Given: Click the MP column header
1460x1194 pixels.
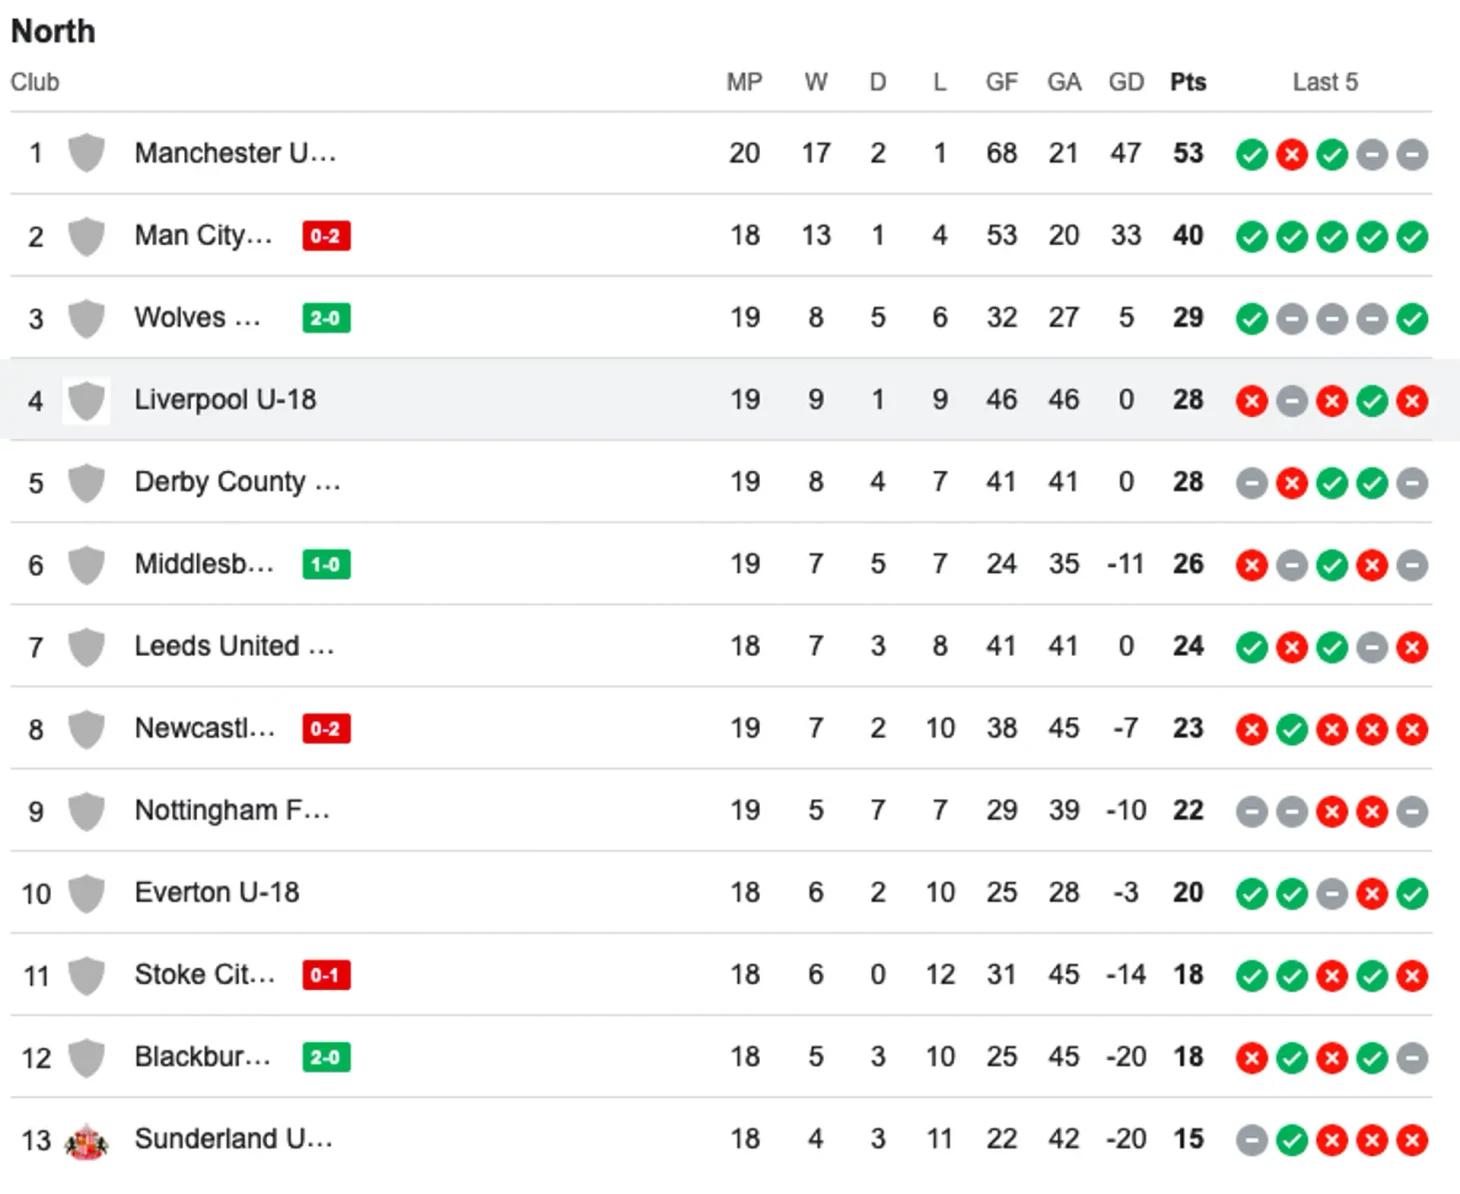Looking at the screenshot, I should [744, 82].
